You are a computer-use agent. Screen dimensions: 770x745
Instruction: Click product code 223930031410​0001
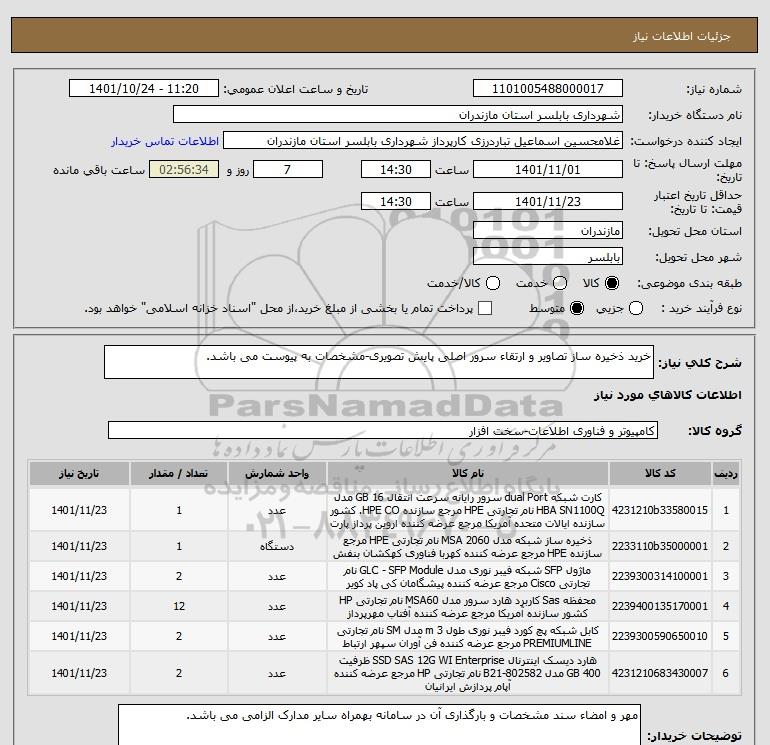pos(660,576)
